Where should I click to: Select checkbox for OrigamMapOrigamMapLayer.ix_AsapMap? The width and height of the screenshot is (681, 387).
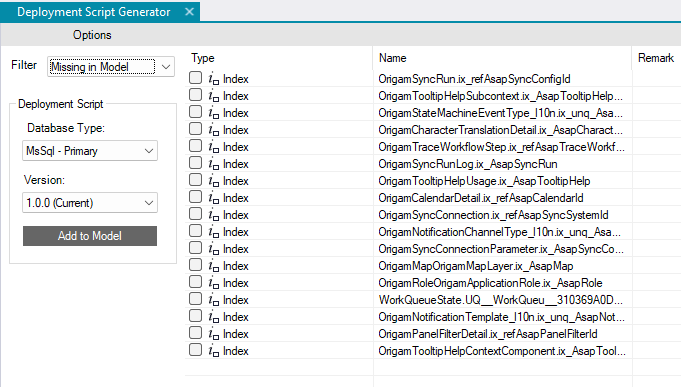(195, 265)
